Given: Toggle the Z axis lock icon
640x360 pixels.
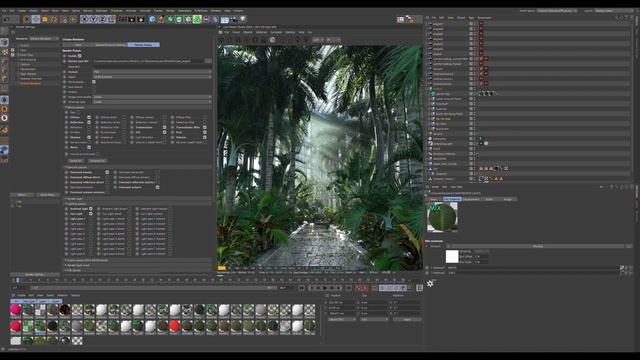Looking at the screenshot, I should pos(102,19).
